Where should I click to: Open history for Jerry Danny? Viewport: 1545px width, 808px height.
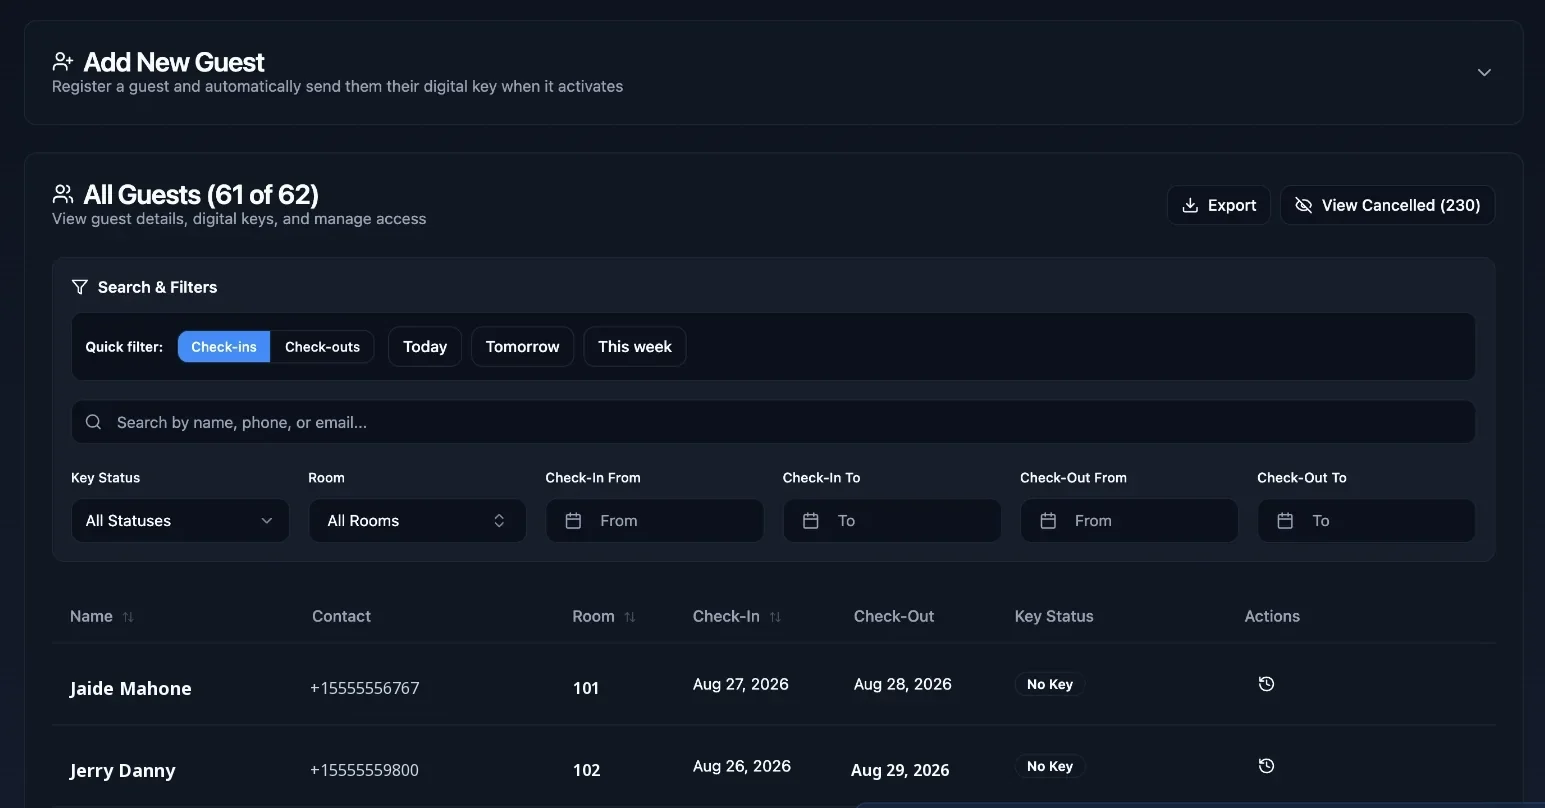point(1266,766)
